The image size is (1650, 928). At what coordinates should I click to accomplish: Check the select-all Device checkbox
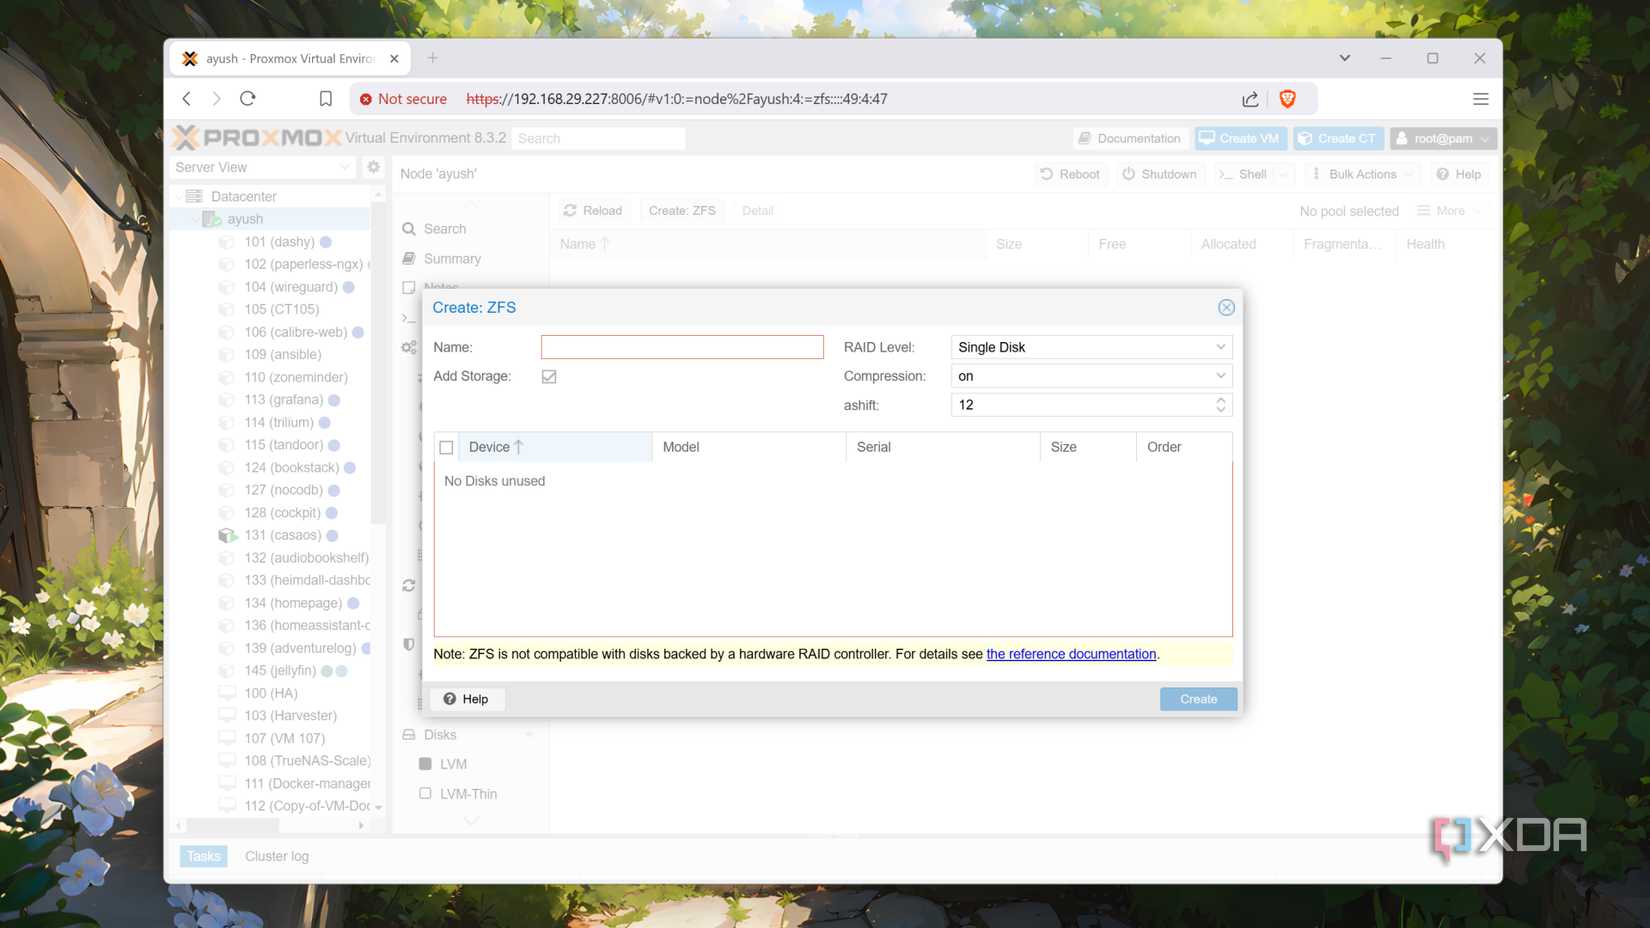(x=446, y=447)
